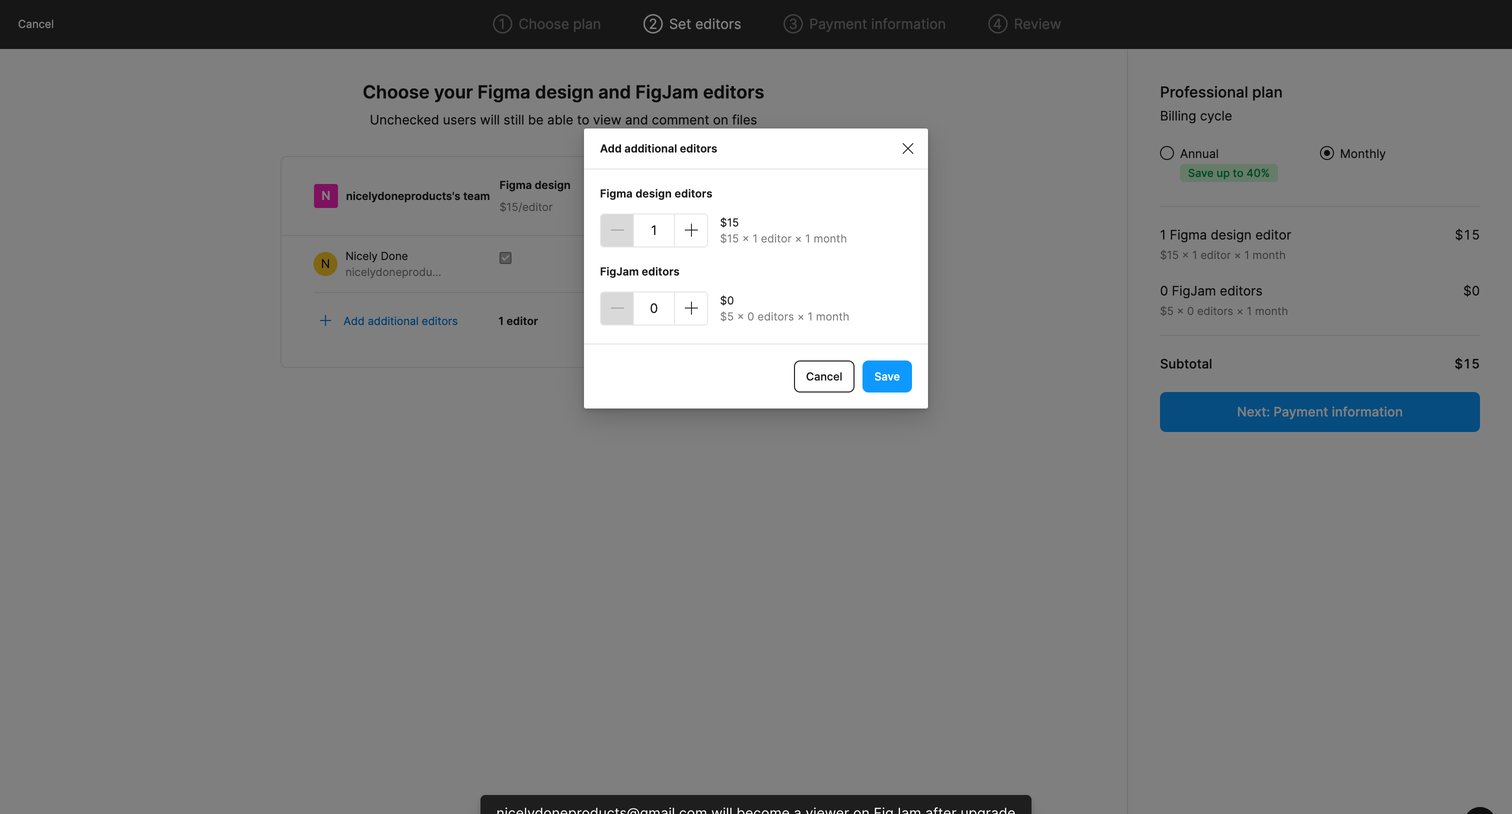Click the 1 Figma design editor line
This screenshot has height=814, width=1512.
tap(1226, 235)
